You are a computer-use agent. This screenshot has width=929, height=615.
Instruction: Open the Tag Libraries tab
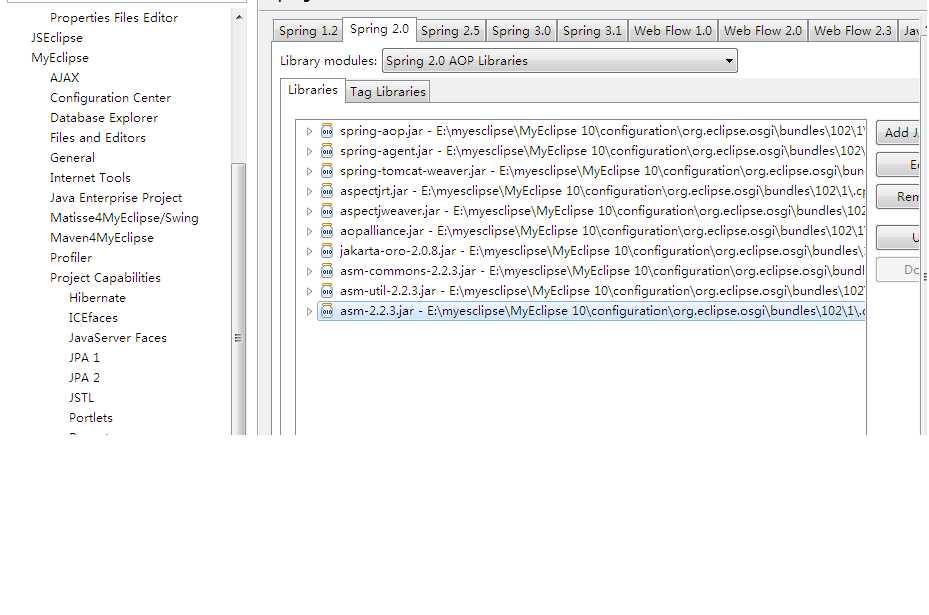point(387,92)
